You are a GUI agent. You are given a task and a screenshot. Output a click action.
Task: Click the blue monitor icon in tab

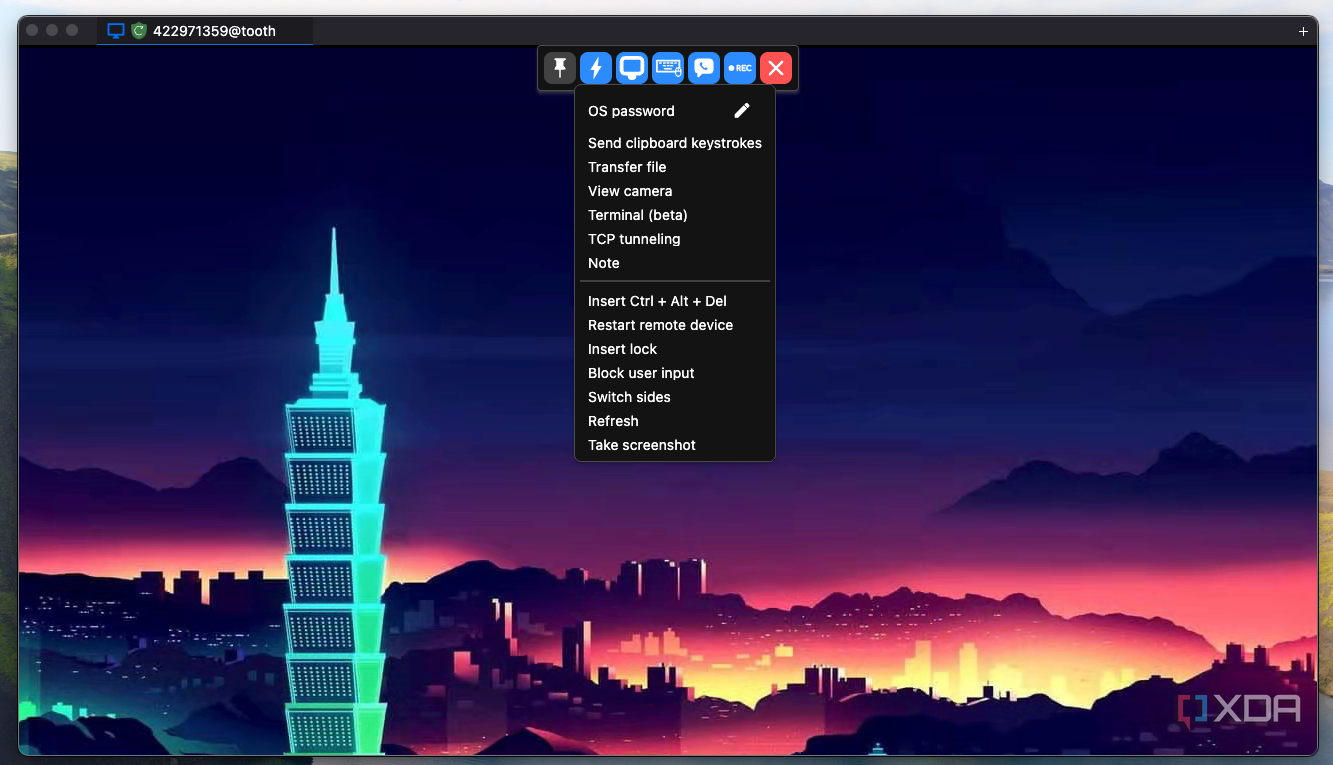coord(116,31)
